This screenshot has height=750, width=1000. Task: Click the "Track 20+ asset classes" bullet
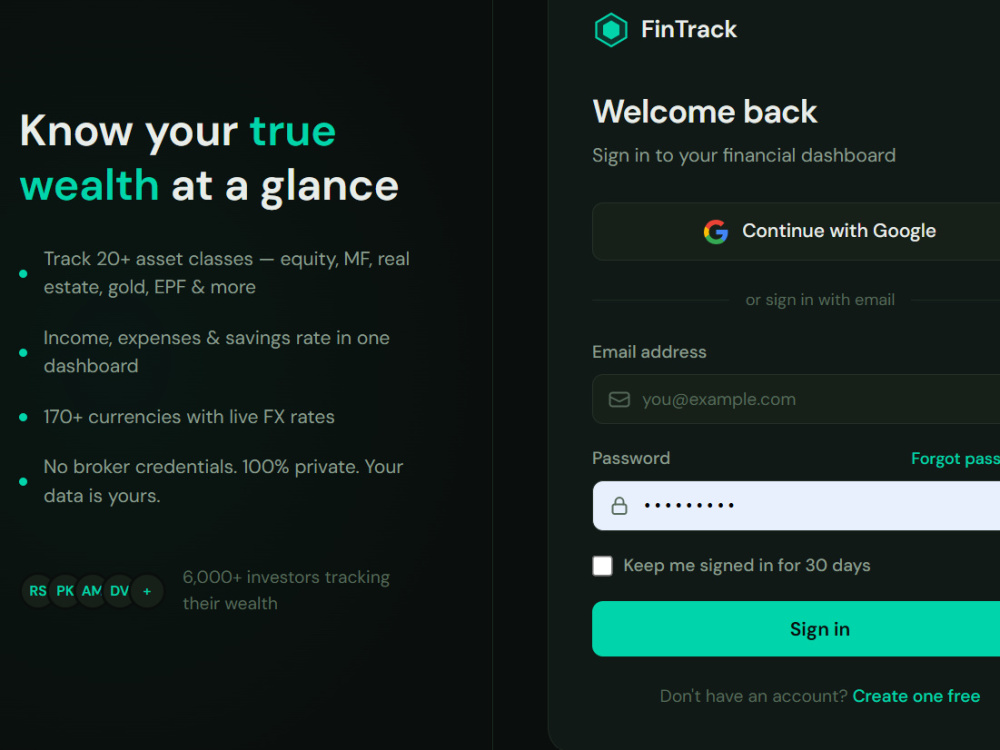click(x=226, y=273)
